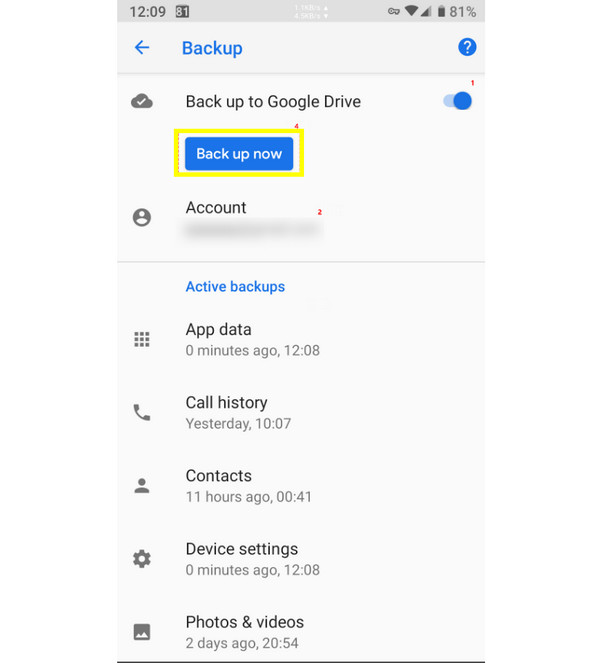Open the Account setting
Viewport: 600px width, 663px height.
tap(301, 218)
